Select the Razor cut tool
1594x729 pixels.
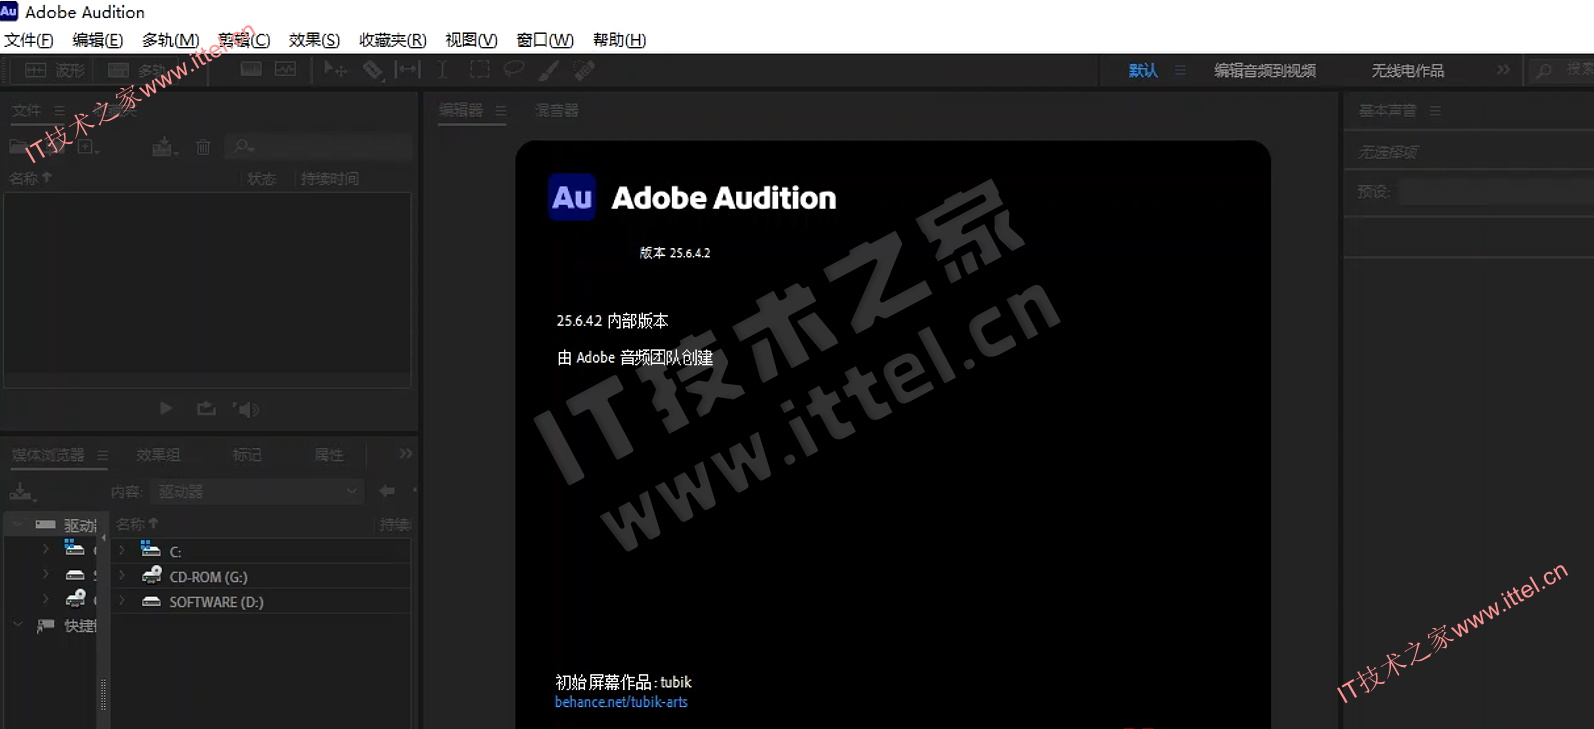(372, 70)
